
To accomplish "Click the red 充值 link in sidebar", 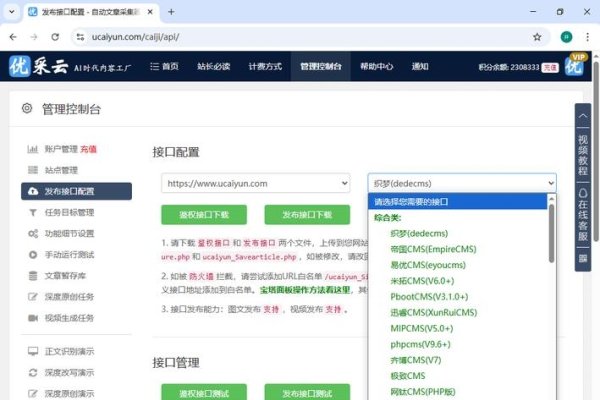I will point(88,149).
